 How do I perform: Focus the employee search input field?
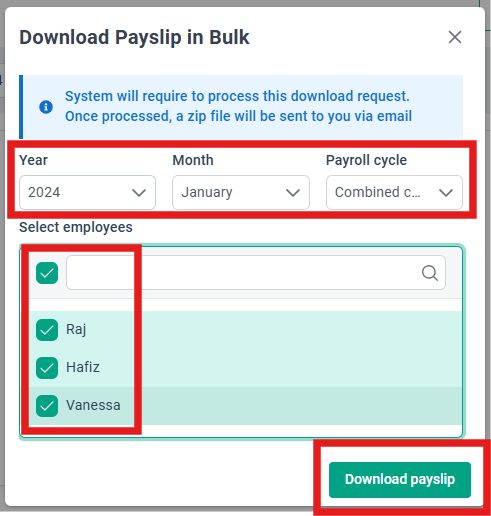(256, 273)
